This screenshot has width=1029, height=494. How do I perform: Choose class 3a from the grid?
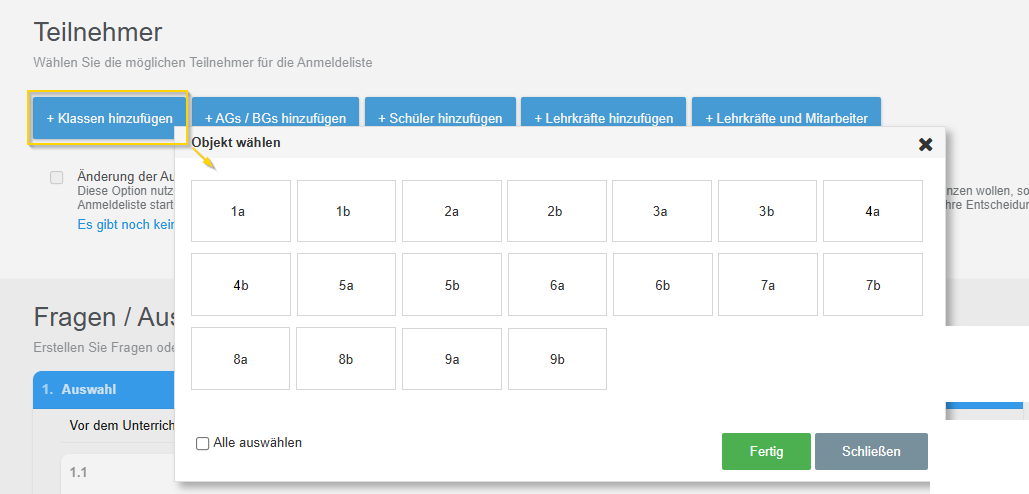coord(661,211)
